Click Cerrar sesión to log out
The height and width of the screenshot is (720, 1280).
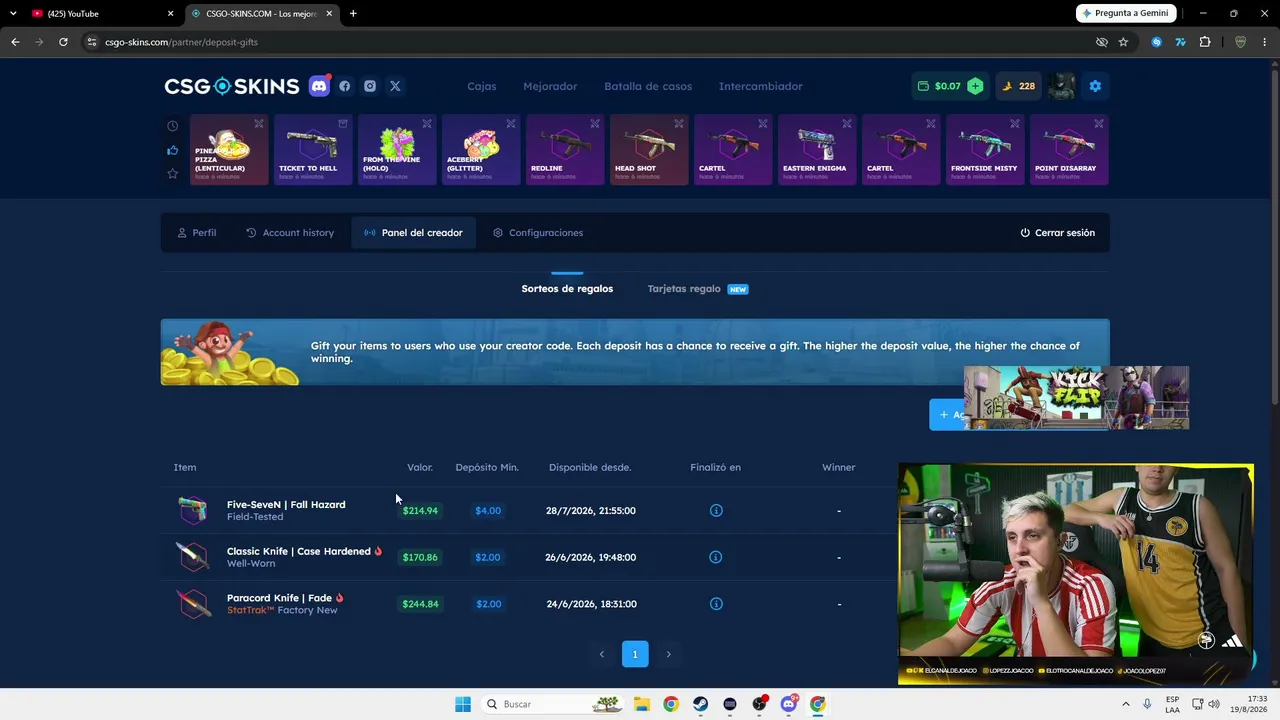pyautogui.click(x=1057, y=233)
